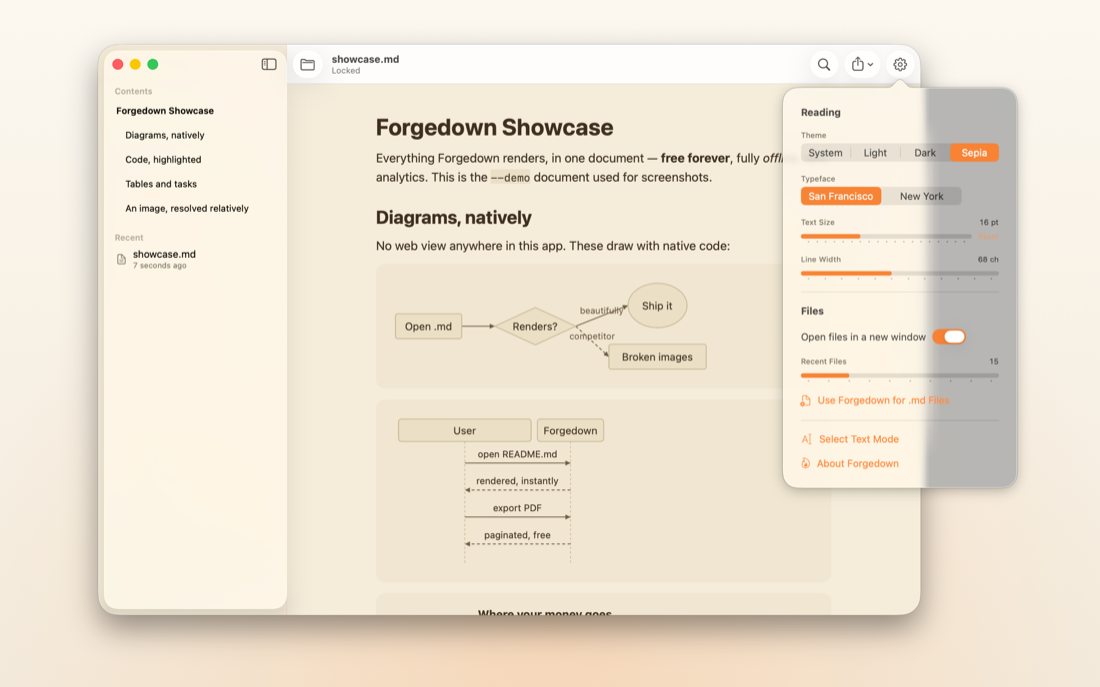
Task: Toggle Open files in a new window
Action: [x=948, y=337]
